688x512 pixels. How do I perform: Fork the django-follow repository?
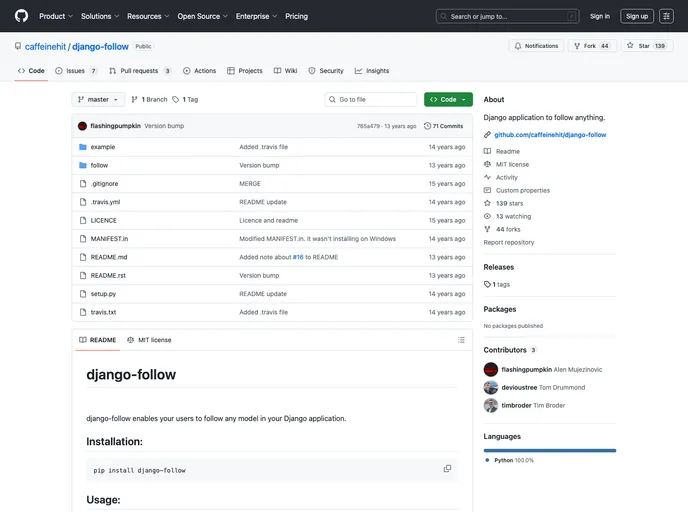[592, 46]
